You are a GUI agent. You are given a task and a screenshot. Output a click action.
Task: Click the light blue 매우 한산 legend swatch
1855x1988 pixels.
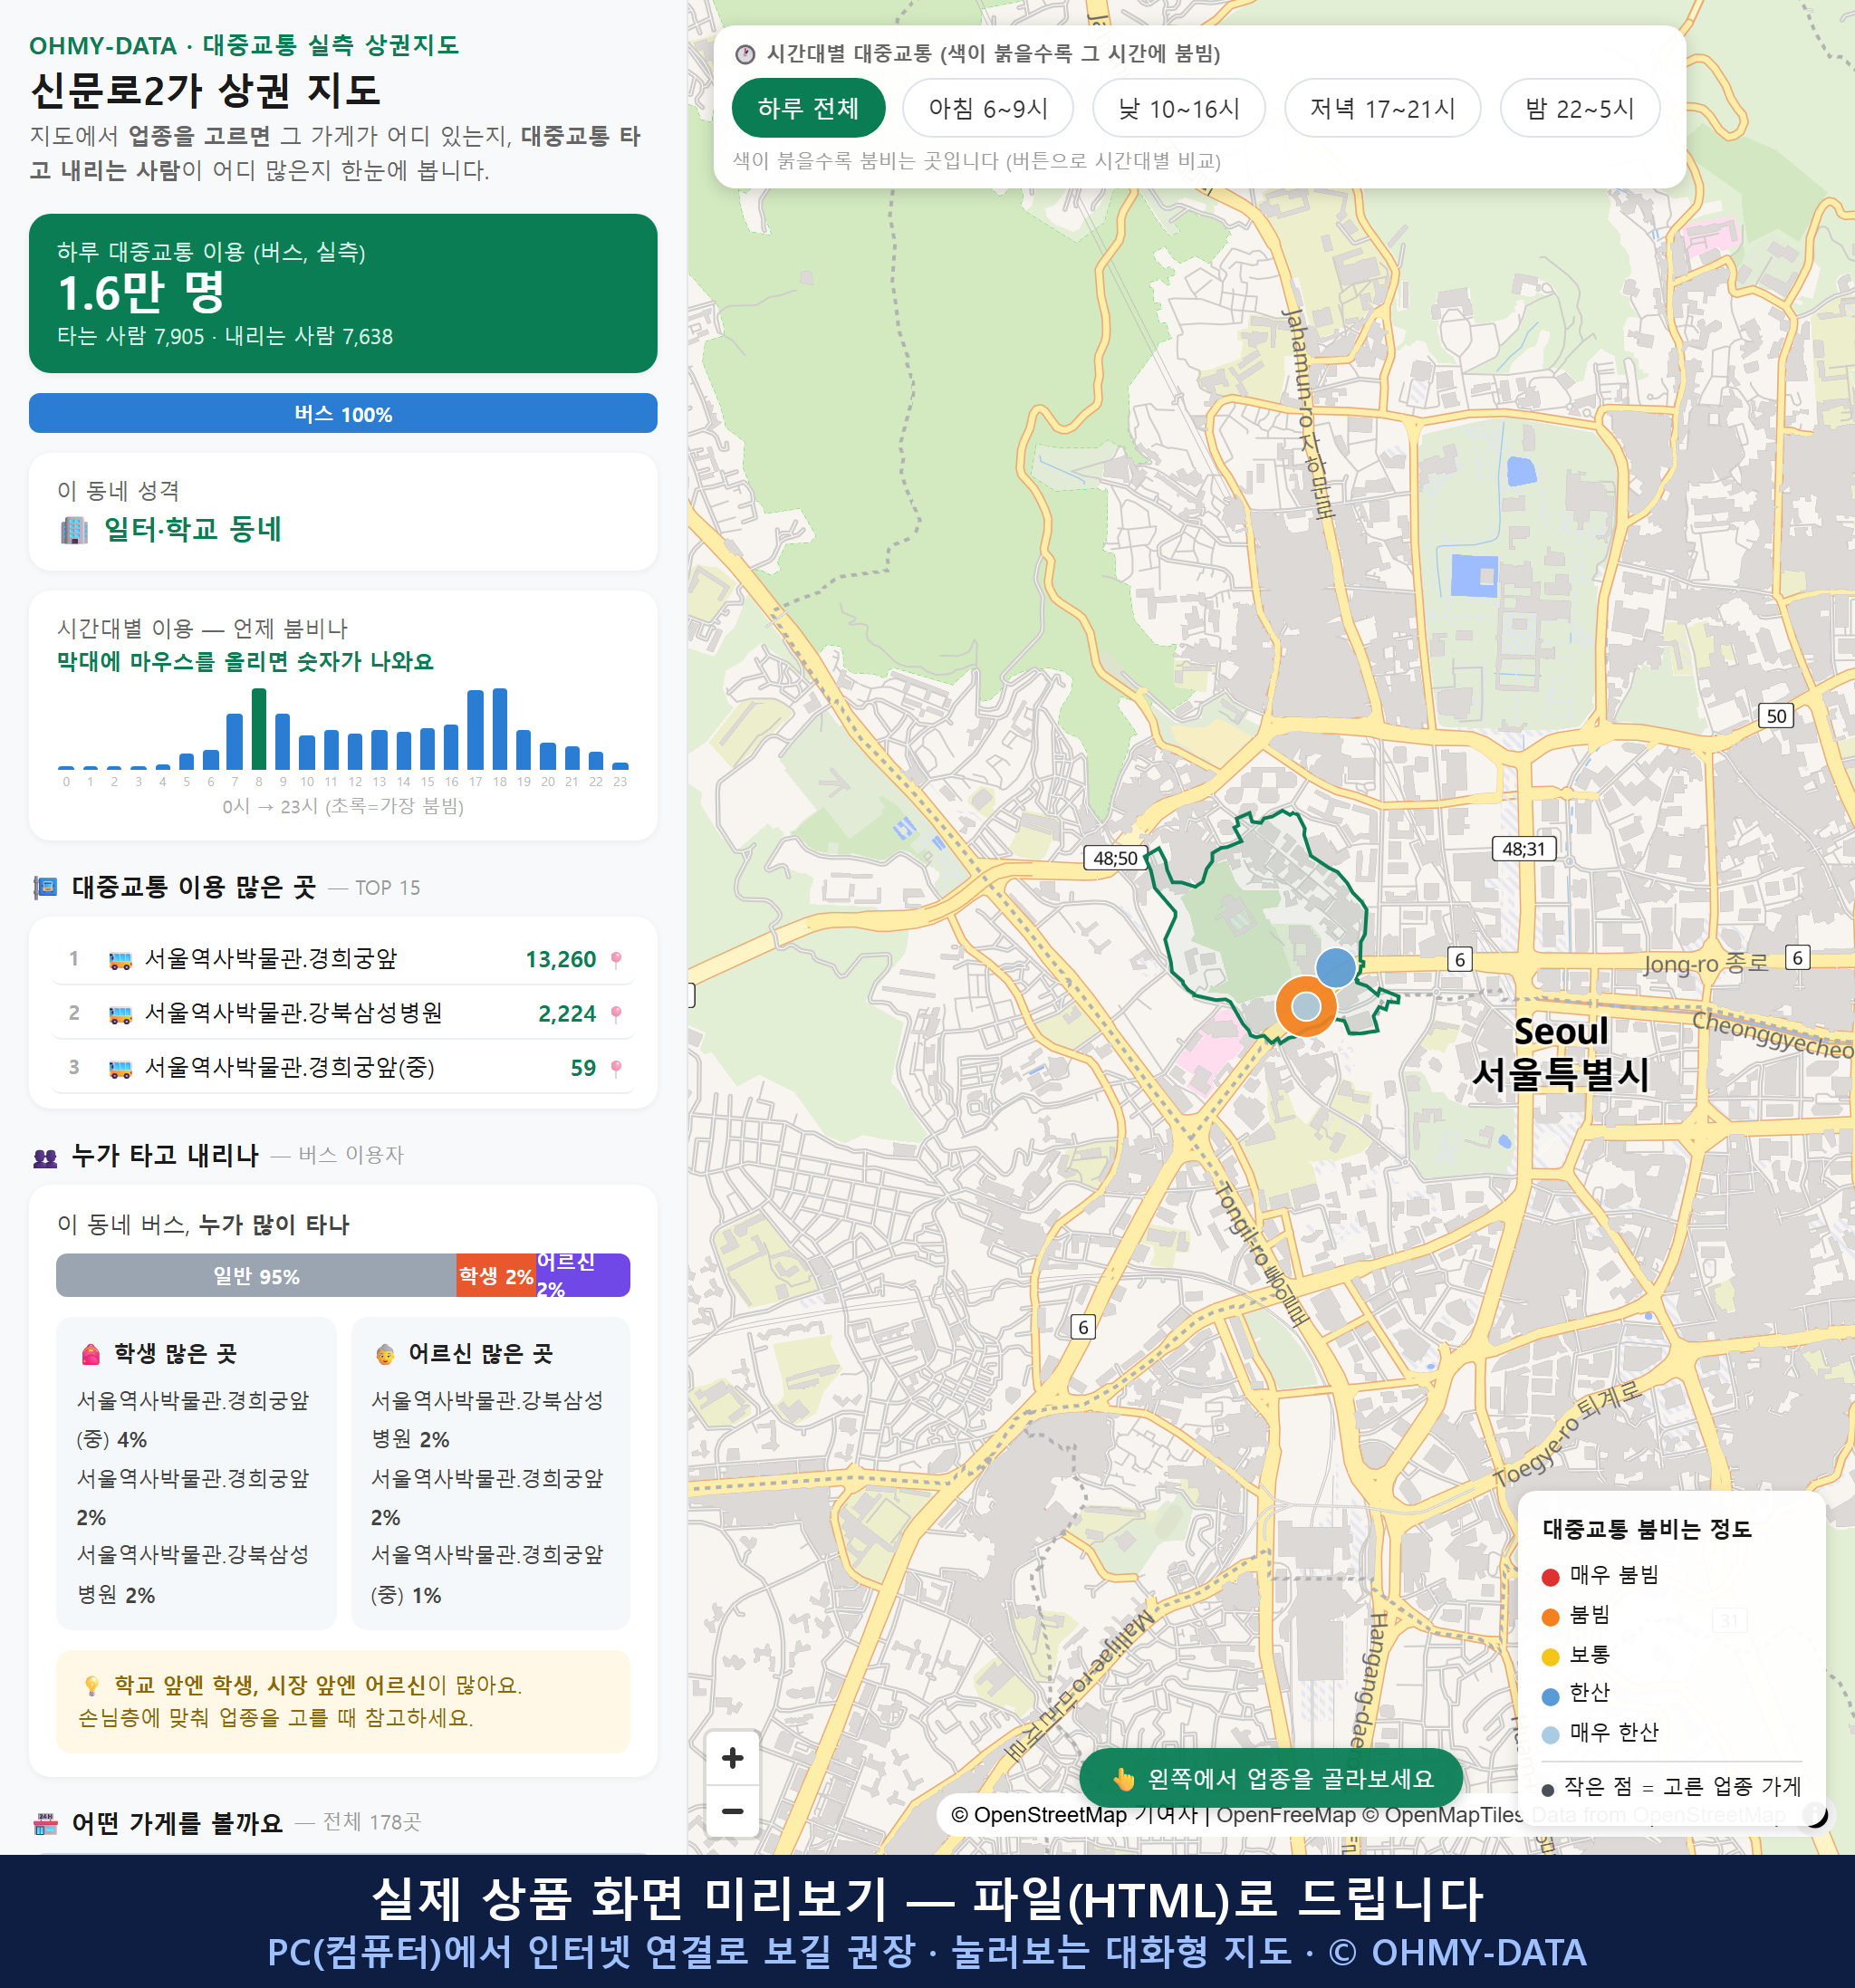coord(1550,1735)
